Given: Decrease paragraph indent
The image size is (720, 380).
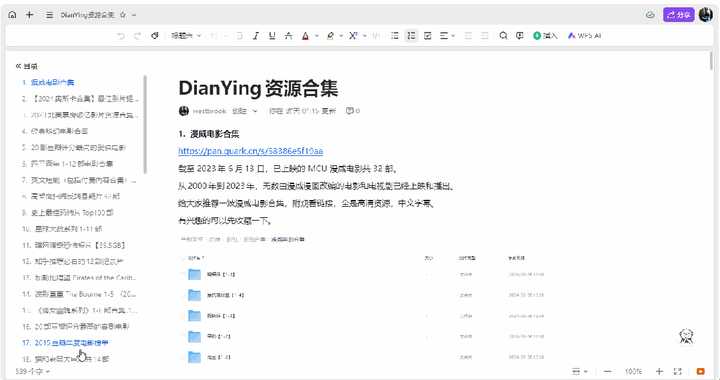Looking at the screenshot, I should pyautogui.click(x=468, y=35).
